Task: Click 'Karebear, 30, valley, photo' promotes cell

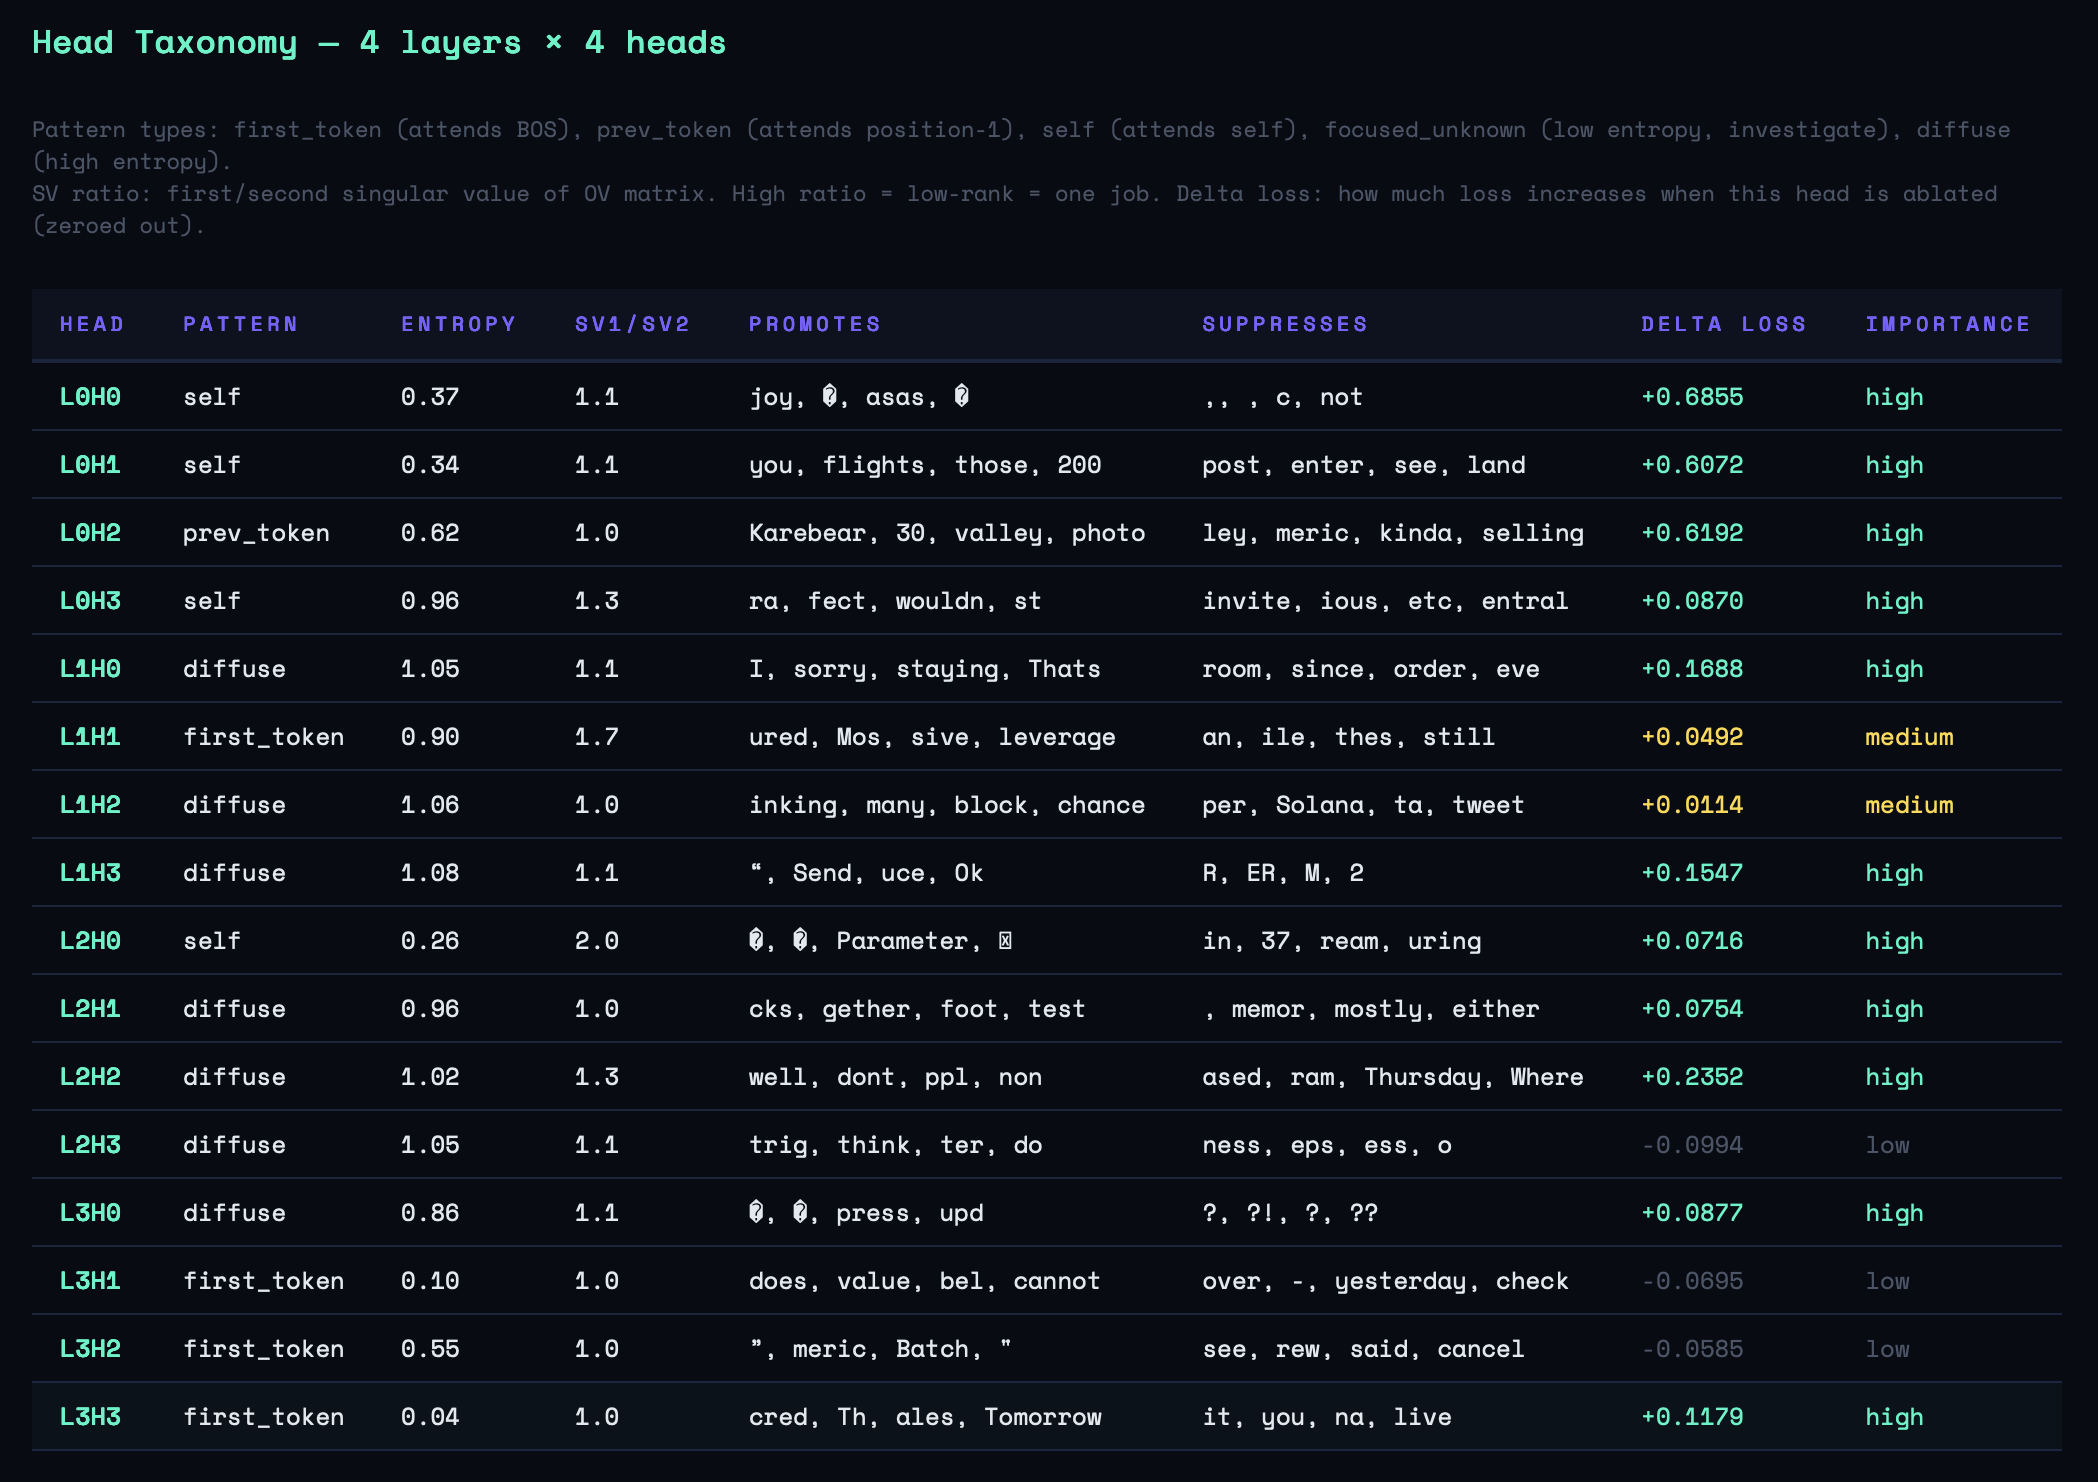Action: (946, 533)
